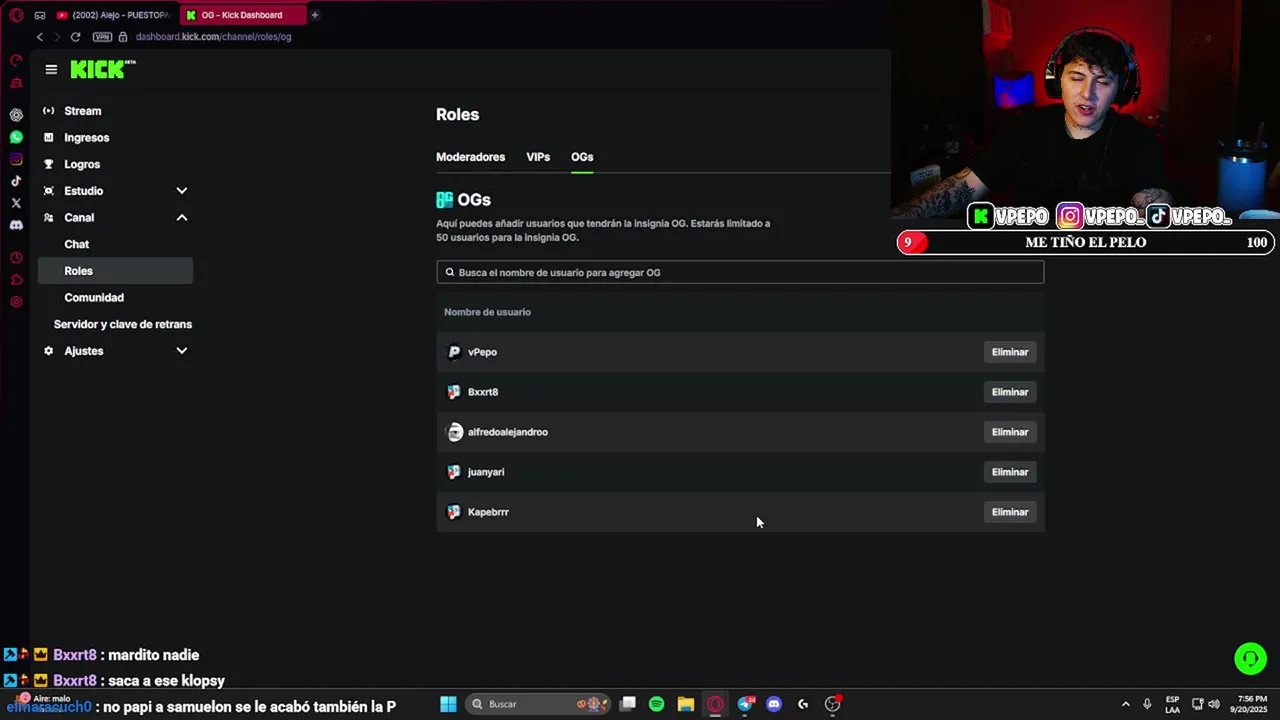Go back to the previous page
1280x720 pixels.
tap(40, 37)
